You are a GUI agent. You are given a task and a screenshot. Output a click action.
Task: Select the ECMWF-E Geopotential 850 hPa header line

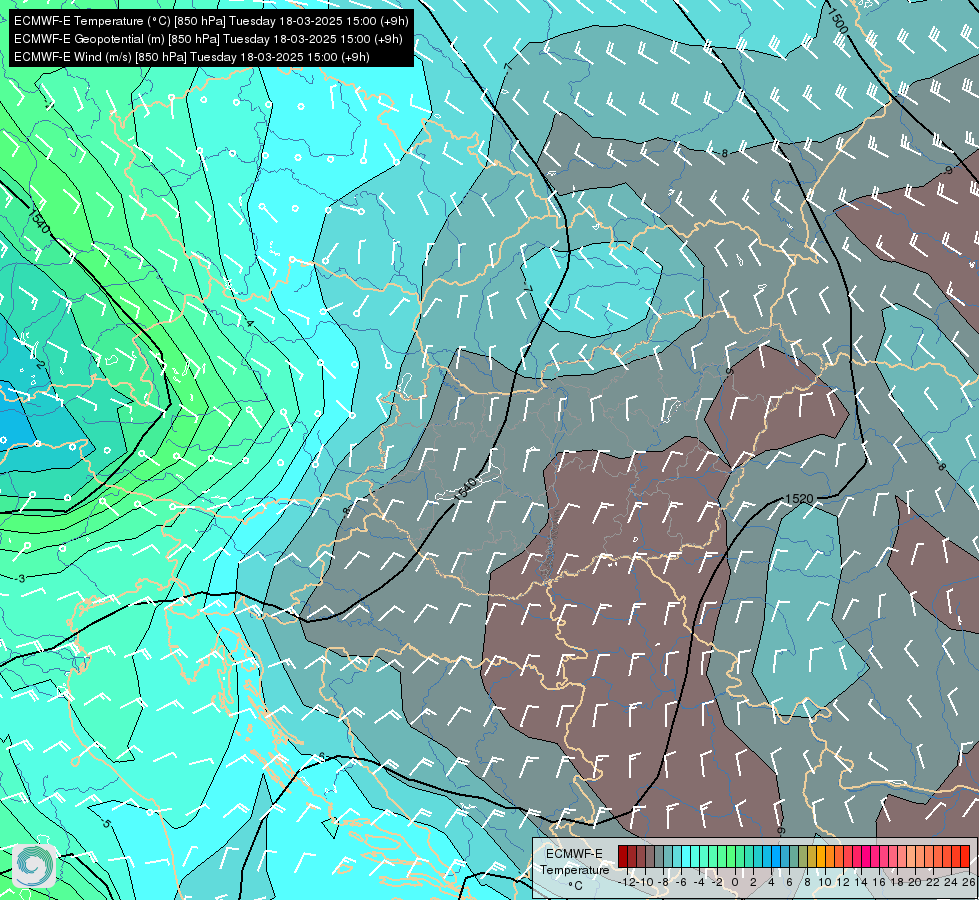click(x=208, y=39)
